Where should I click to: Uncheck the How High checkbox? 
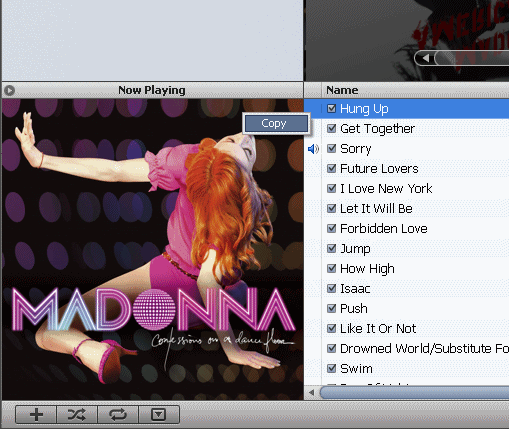click(331, 268)
